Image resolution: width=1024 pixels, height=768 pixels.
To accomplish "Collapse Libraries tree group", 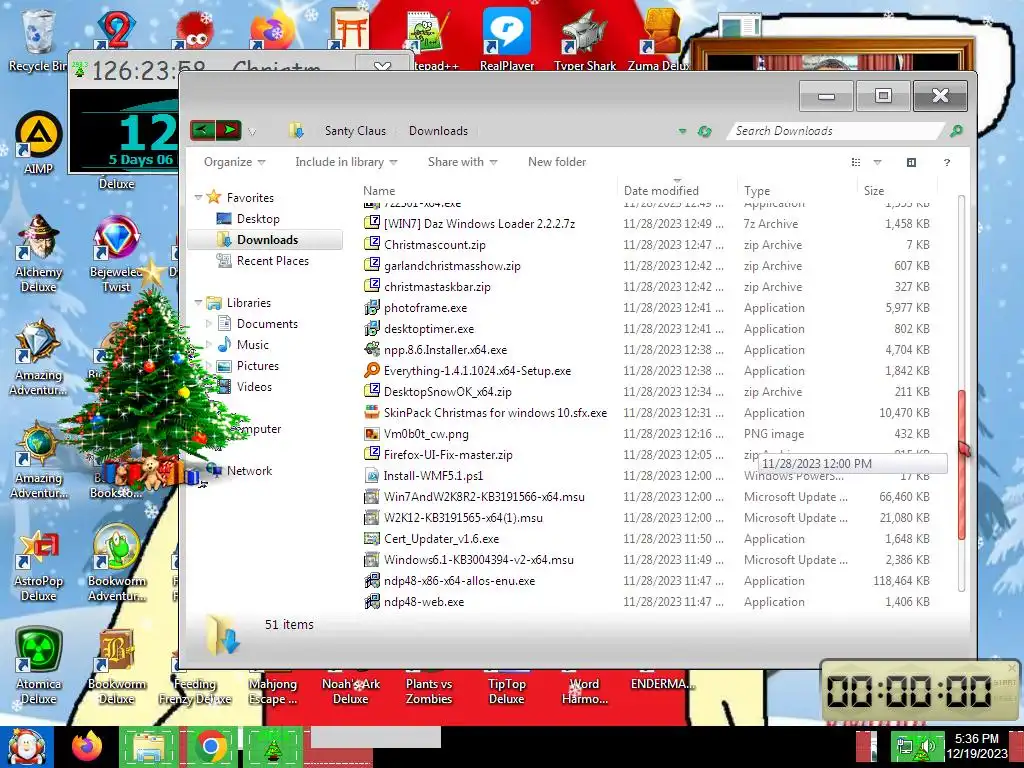I will point(198,302).
